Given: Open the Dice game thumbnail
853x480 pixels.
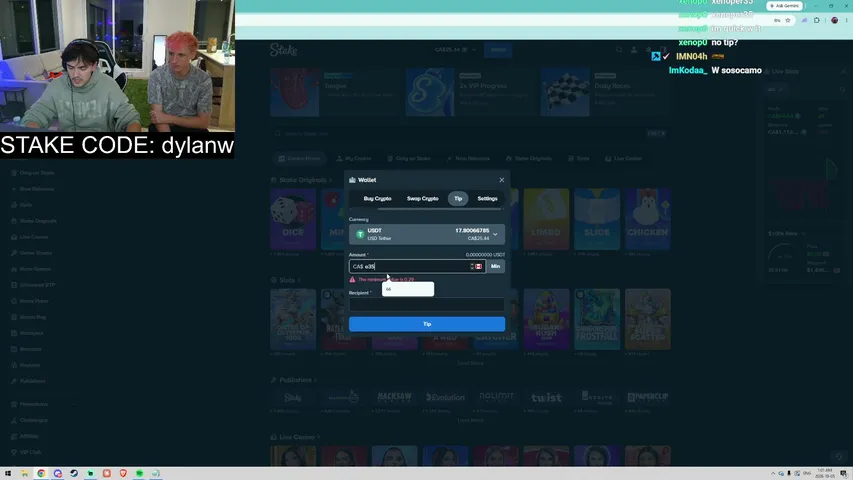Looking at the screenshot, I should tap(293, 219).
